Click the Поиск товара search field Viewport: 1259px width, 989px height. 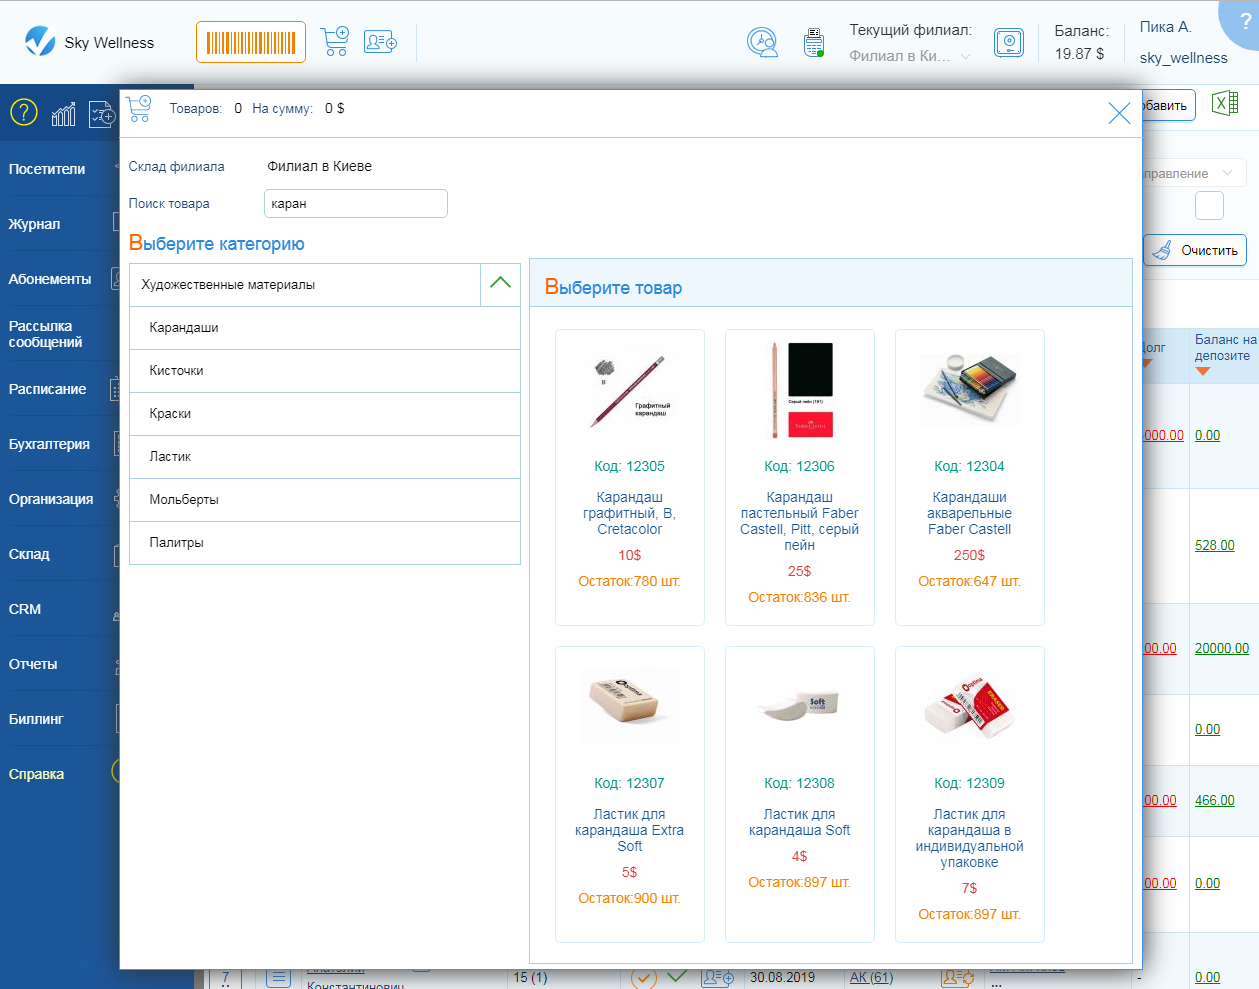pyautogui.click(x=355, y=204)
